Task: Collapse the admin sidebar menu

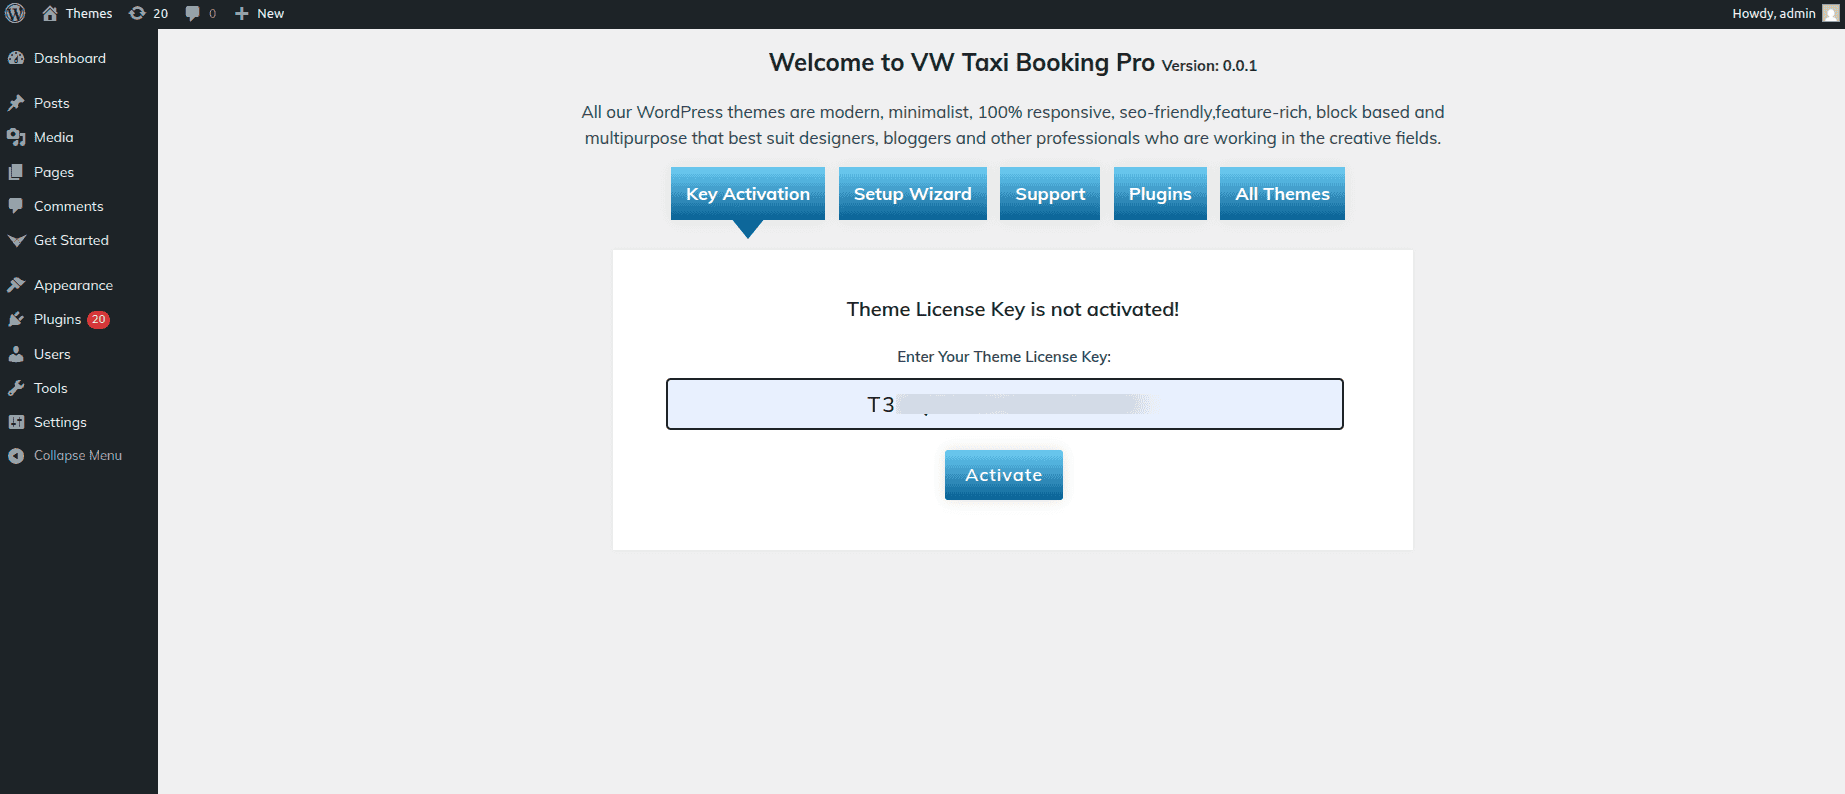Action: point(77,455)
